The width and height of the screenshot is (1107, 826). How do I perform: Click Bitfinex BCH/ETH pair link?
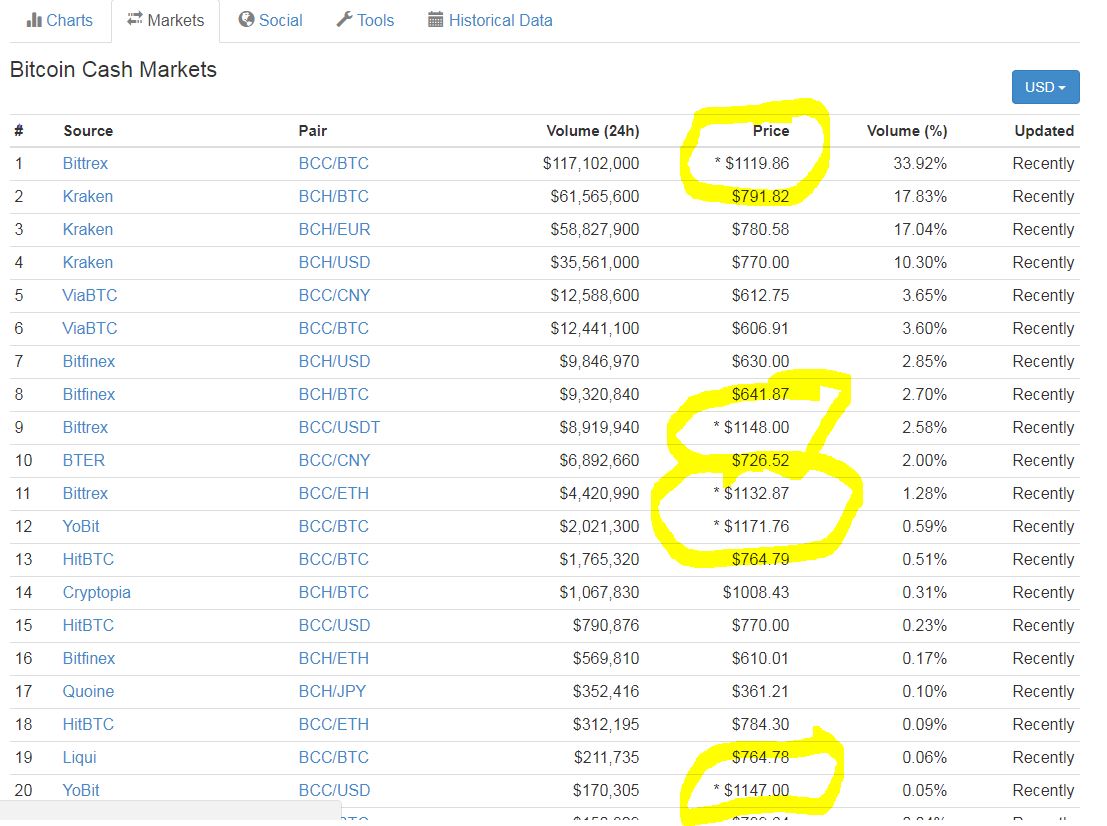(x=333, y=659)
